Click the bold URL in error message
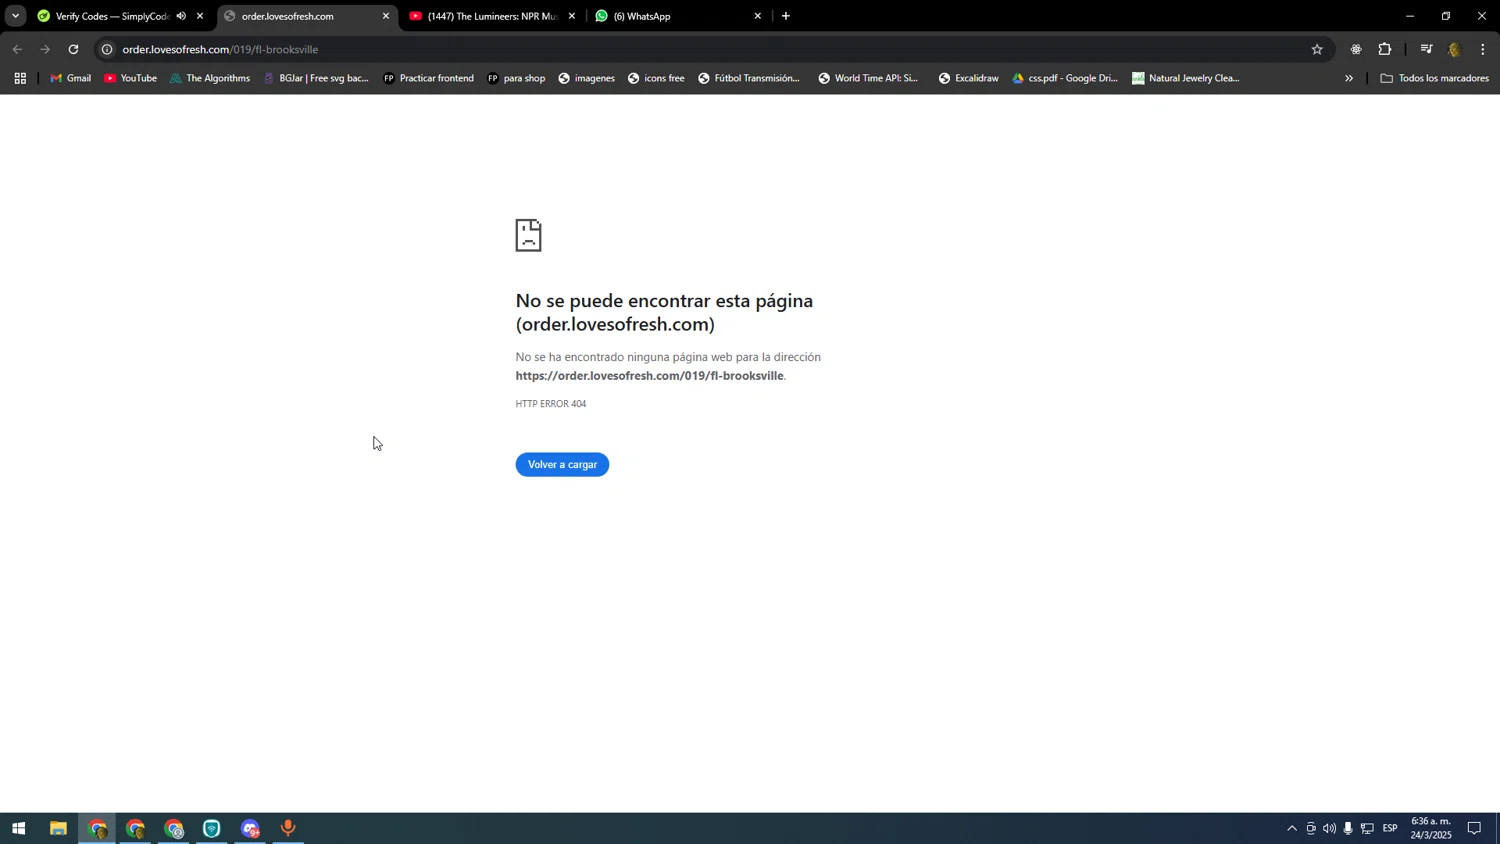 click(650, 376)
